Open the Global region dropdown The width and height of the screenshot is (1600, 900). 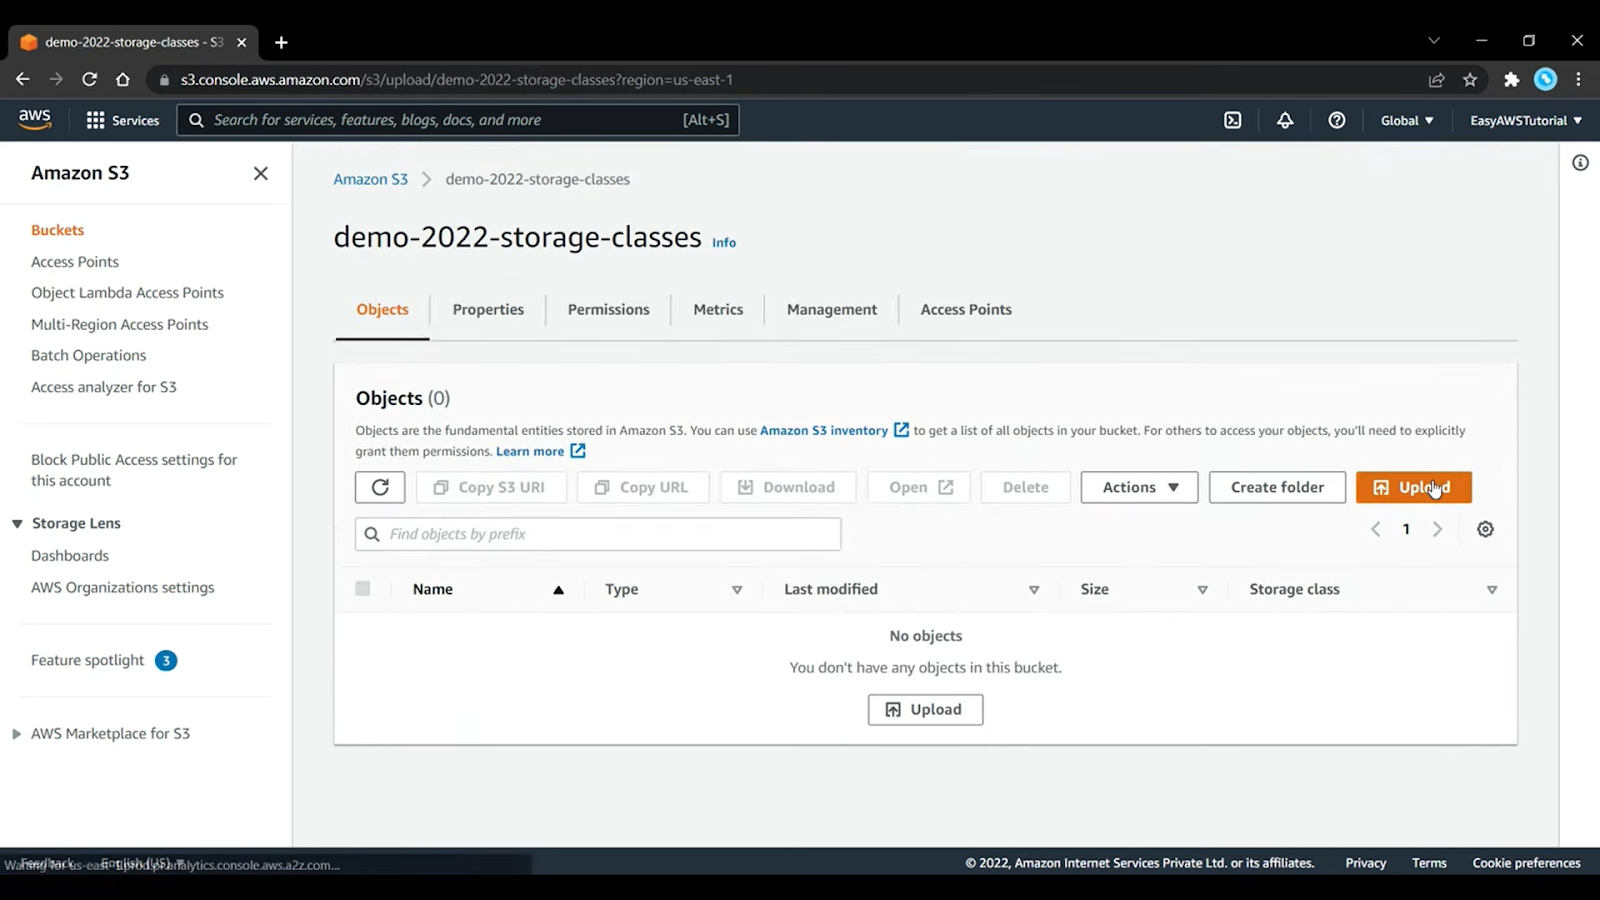pos(1407,120)
